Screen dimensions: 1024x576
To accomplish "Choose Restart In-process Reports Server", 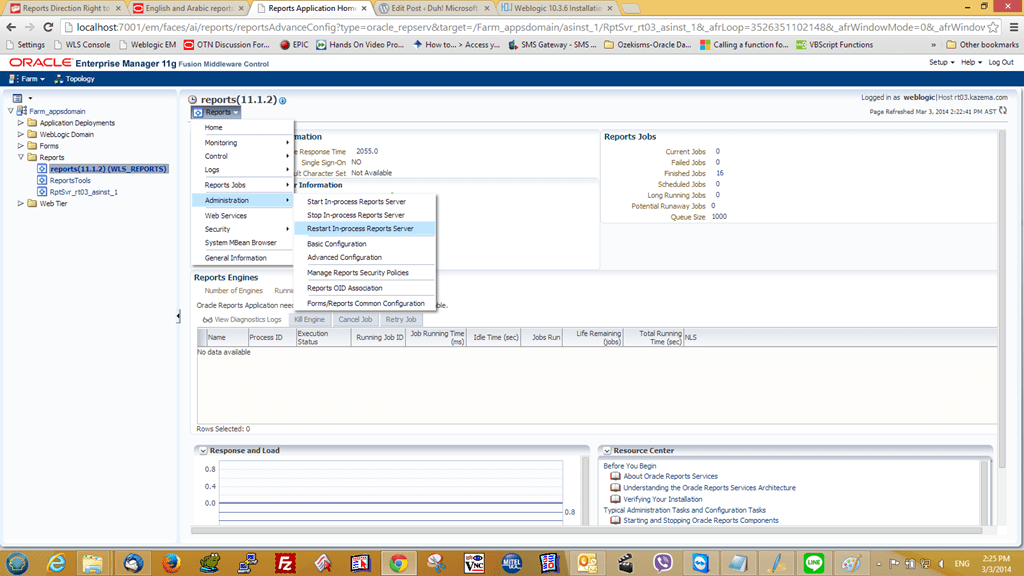I will pyautogui.click(x=364, y=229).
